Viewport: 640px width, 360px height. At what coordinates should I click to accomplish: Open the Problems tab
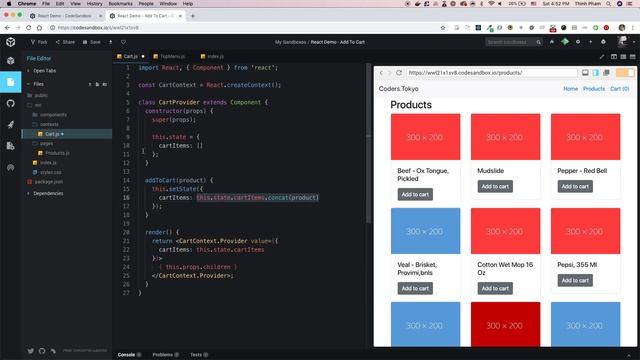point(165,355)
